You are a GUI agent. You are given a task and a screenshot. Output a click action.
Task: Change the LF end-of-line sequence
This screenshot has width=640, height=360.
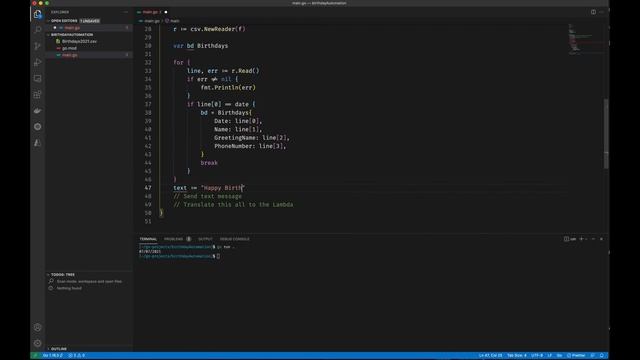coord(549,356)
